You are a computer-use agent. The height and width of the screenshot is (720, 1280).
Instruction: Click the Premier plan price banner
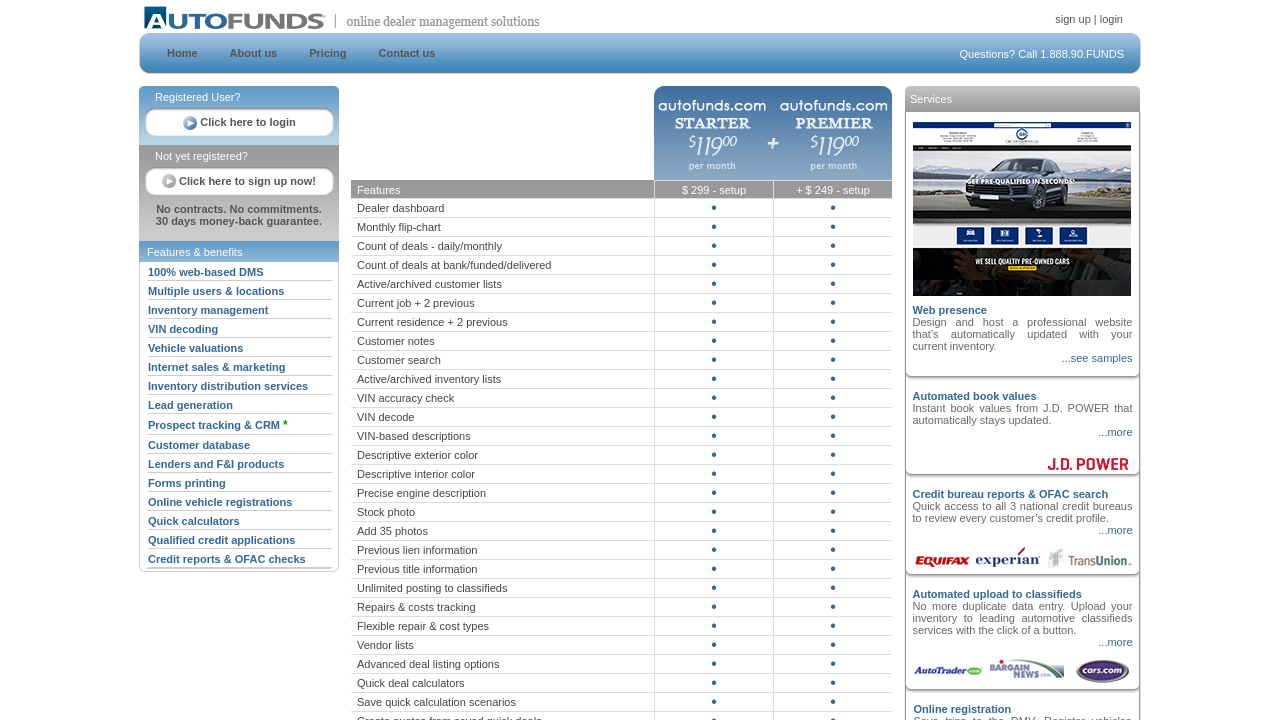834,133
